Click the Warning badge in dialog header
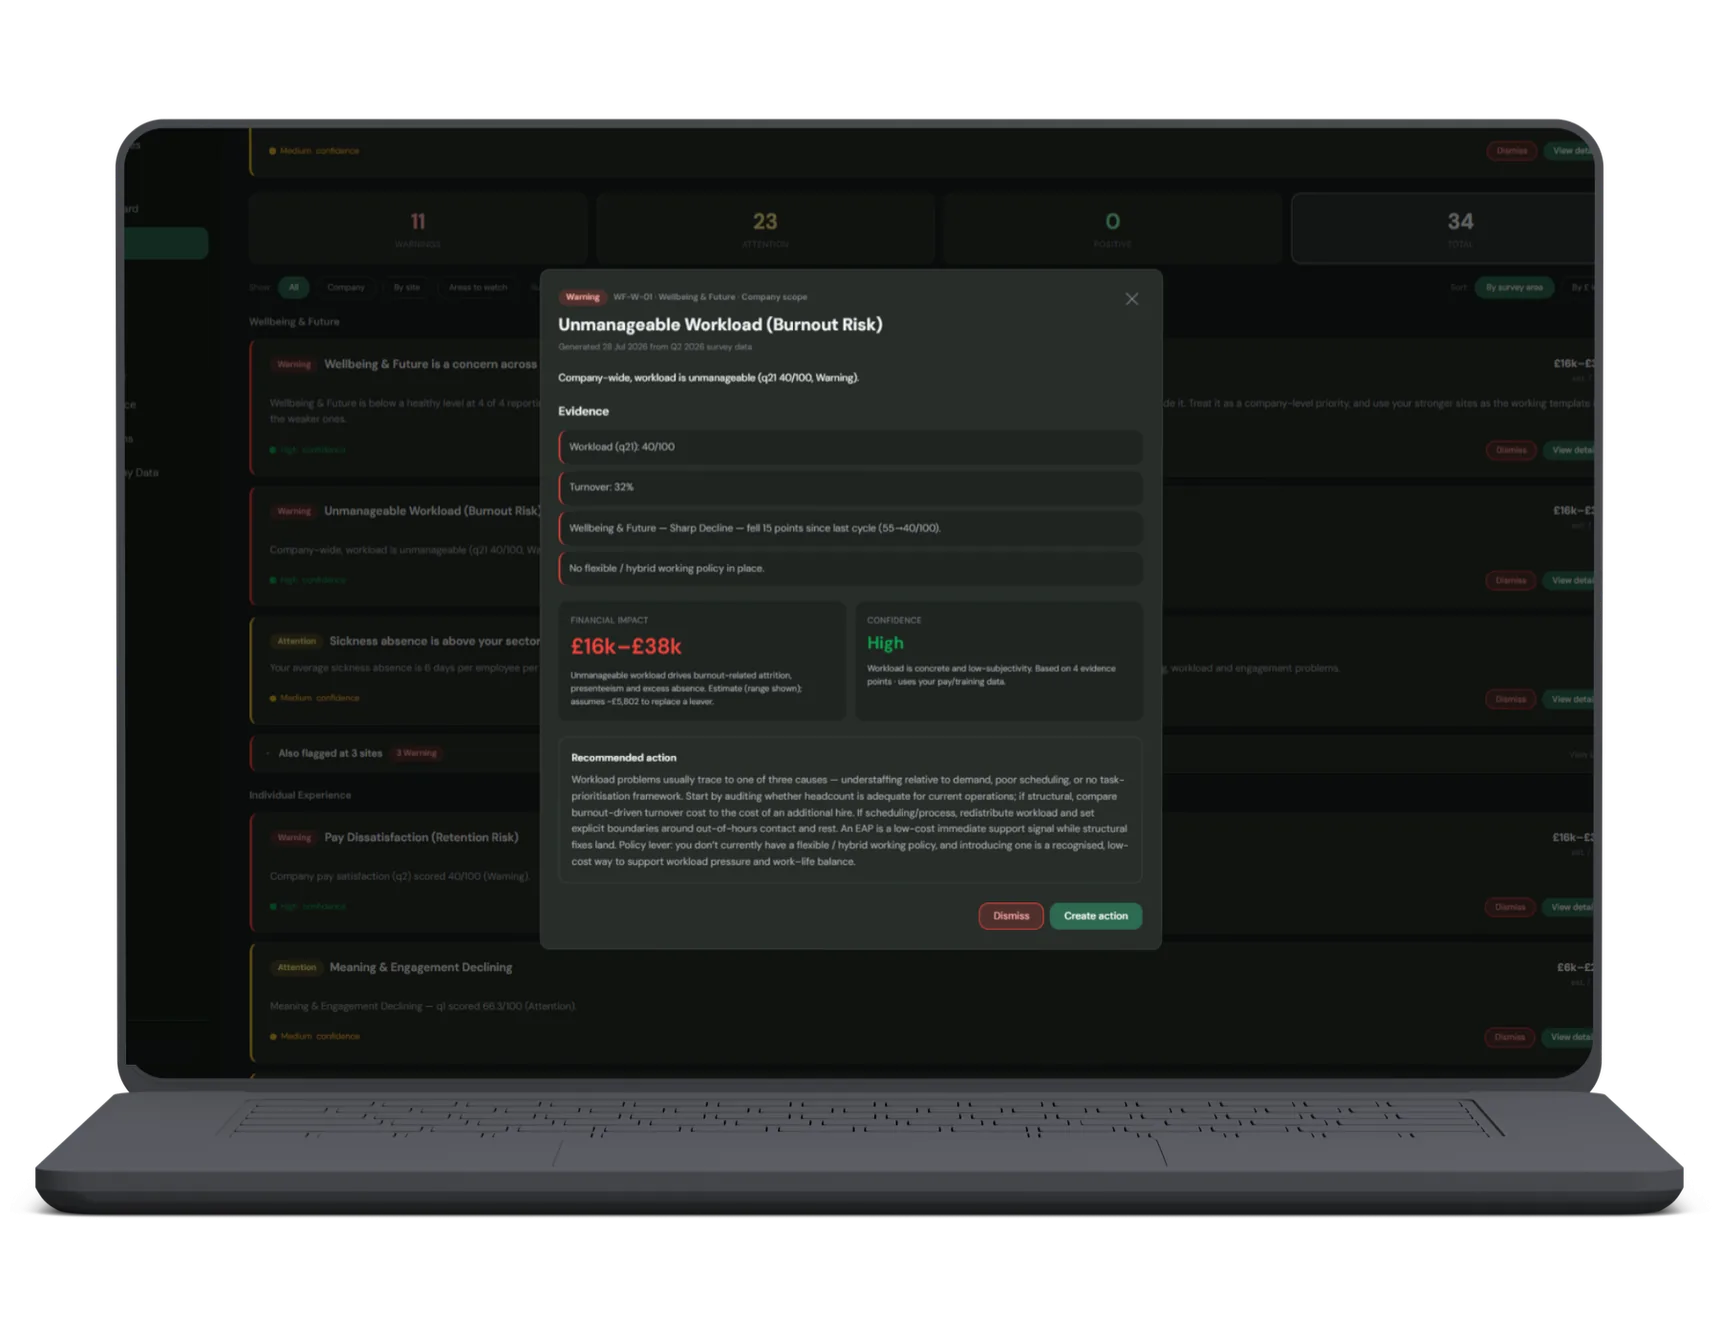The image size is (1720, 1338). click(x=583, y=297)
